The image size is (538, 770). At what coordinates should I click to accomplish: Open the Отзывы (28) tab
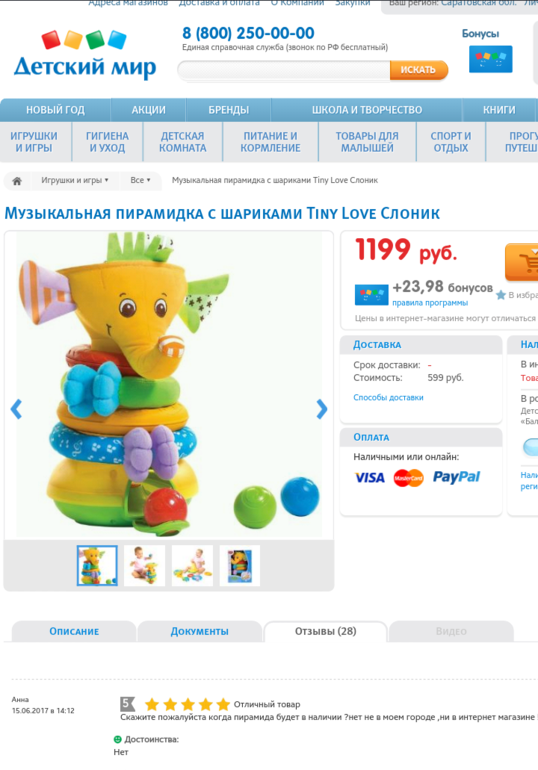[x=325, y=632]
